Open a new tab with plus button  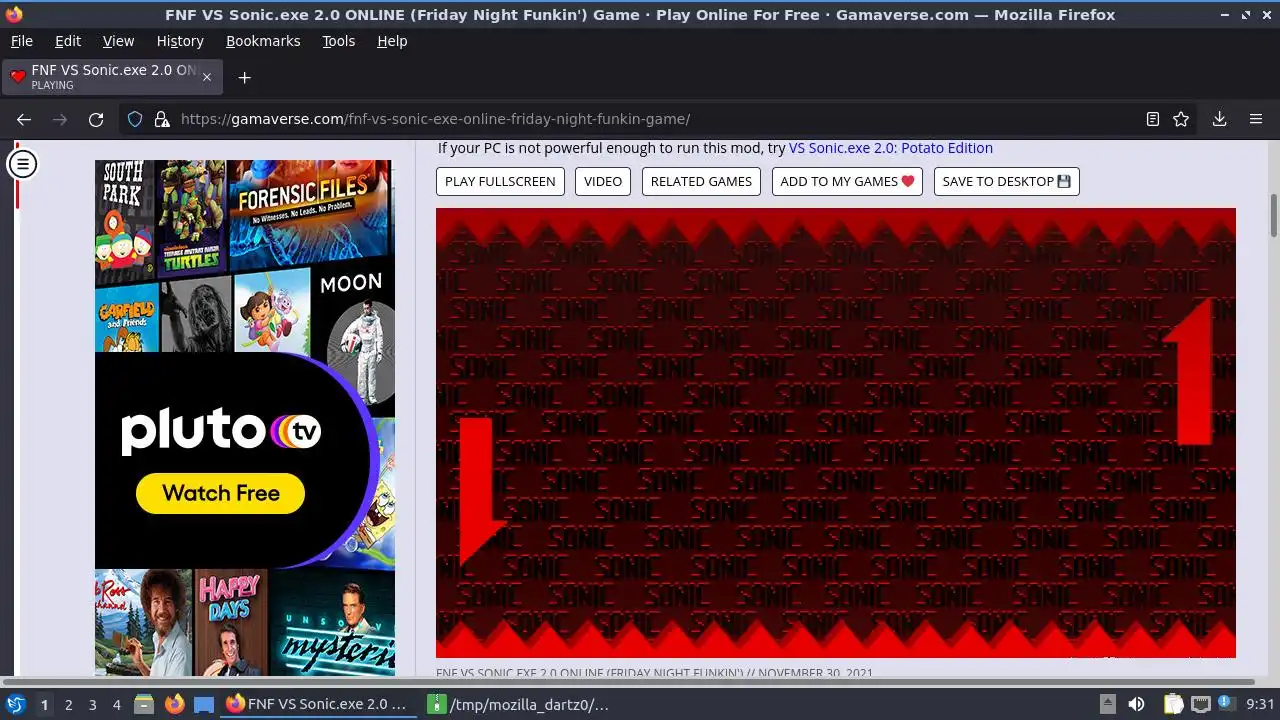click(244, 77)
